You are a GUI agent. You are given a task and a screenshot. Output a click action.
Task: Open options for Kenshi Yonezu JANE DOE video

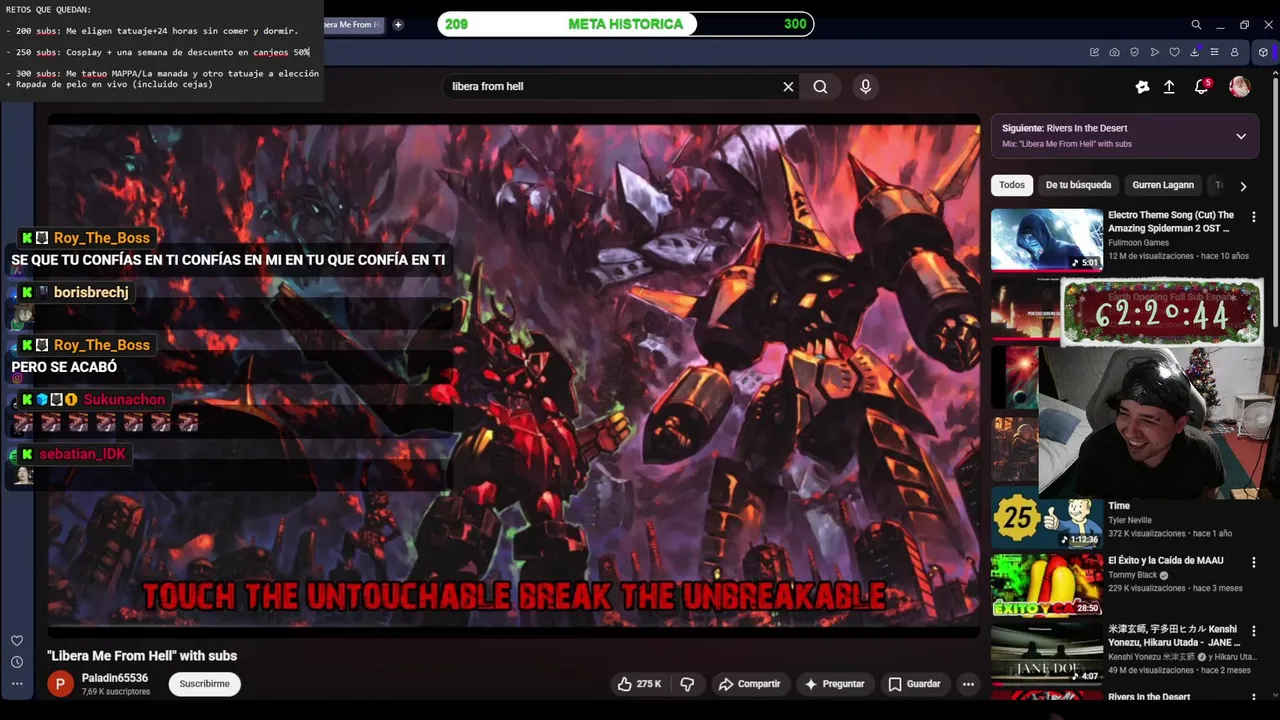pos(1253,632)
